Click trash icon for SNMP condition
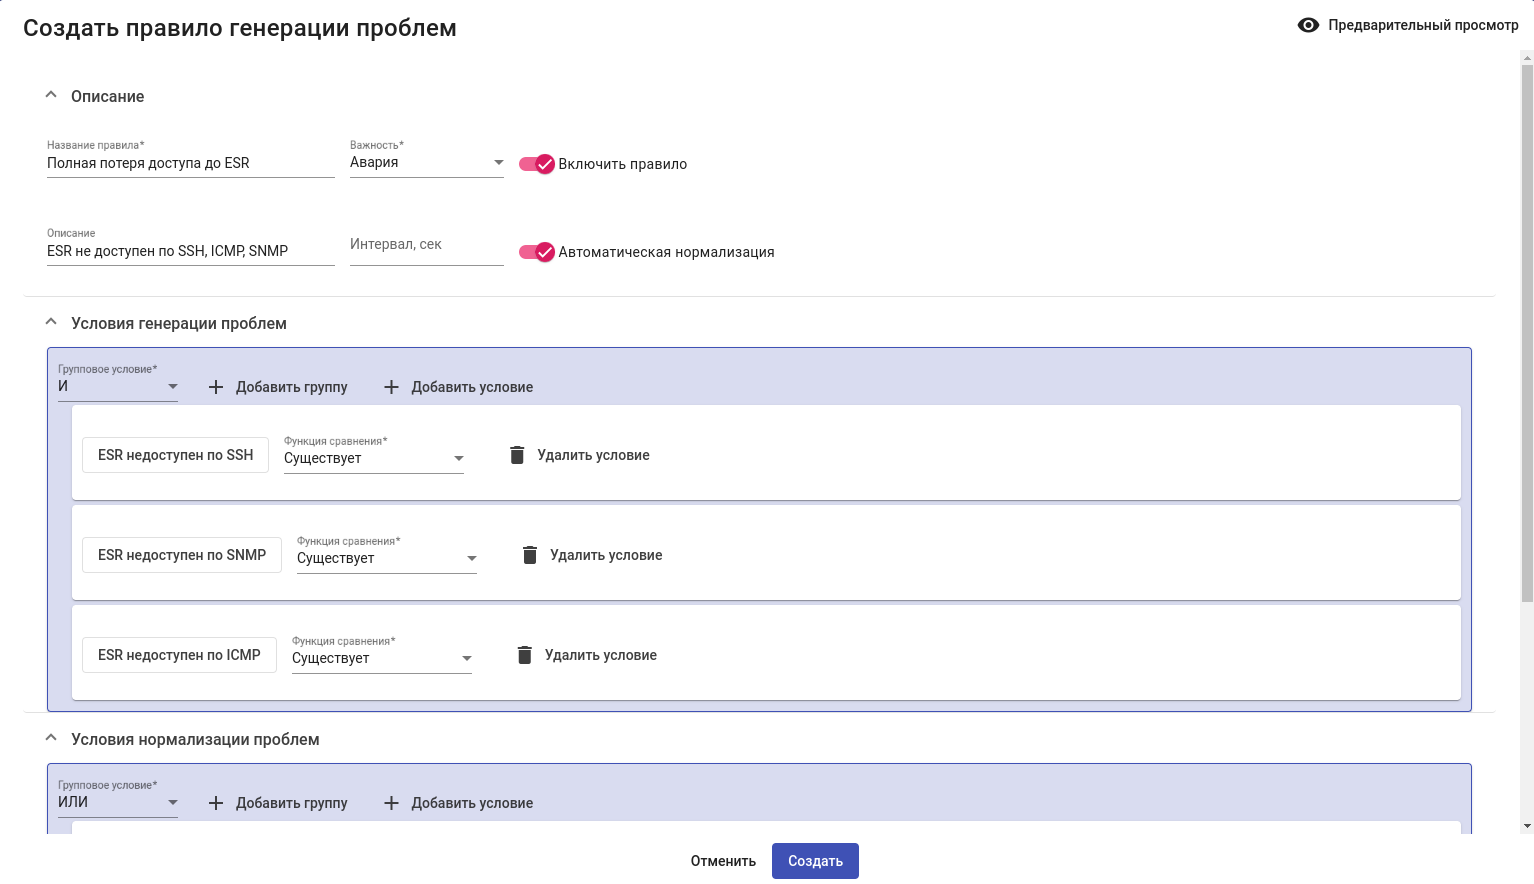 click(530, 555)
